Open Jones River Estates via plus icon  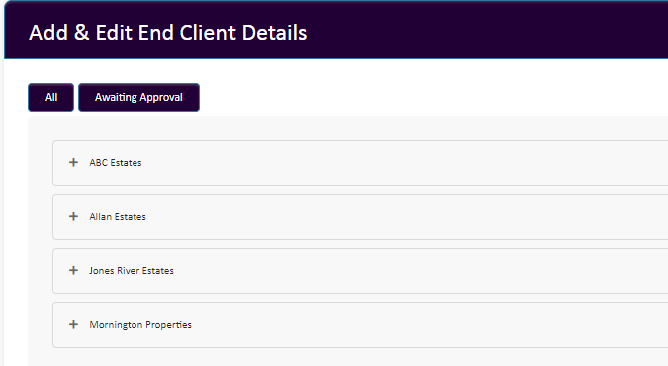73,271
